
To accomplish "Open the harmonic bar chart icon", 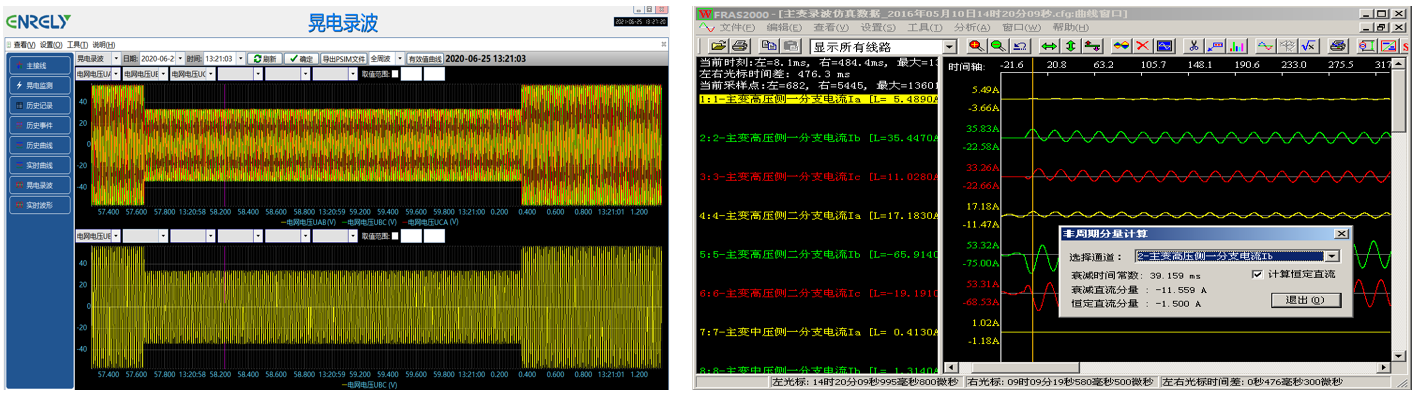I will pyautogui.click(x=1237, y=45).
